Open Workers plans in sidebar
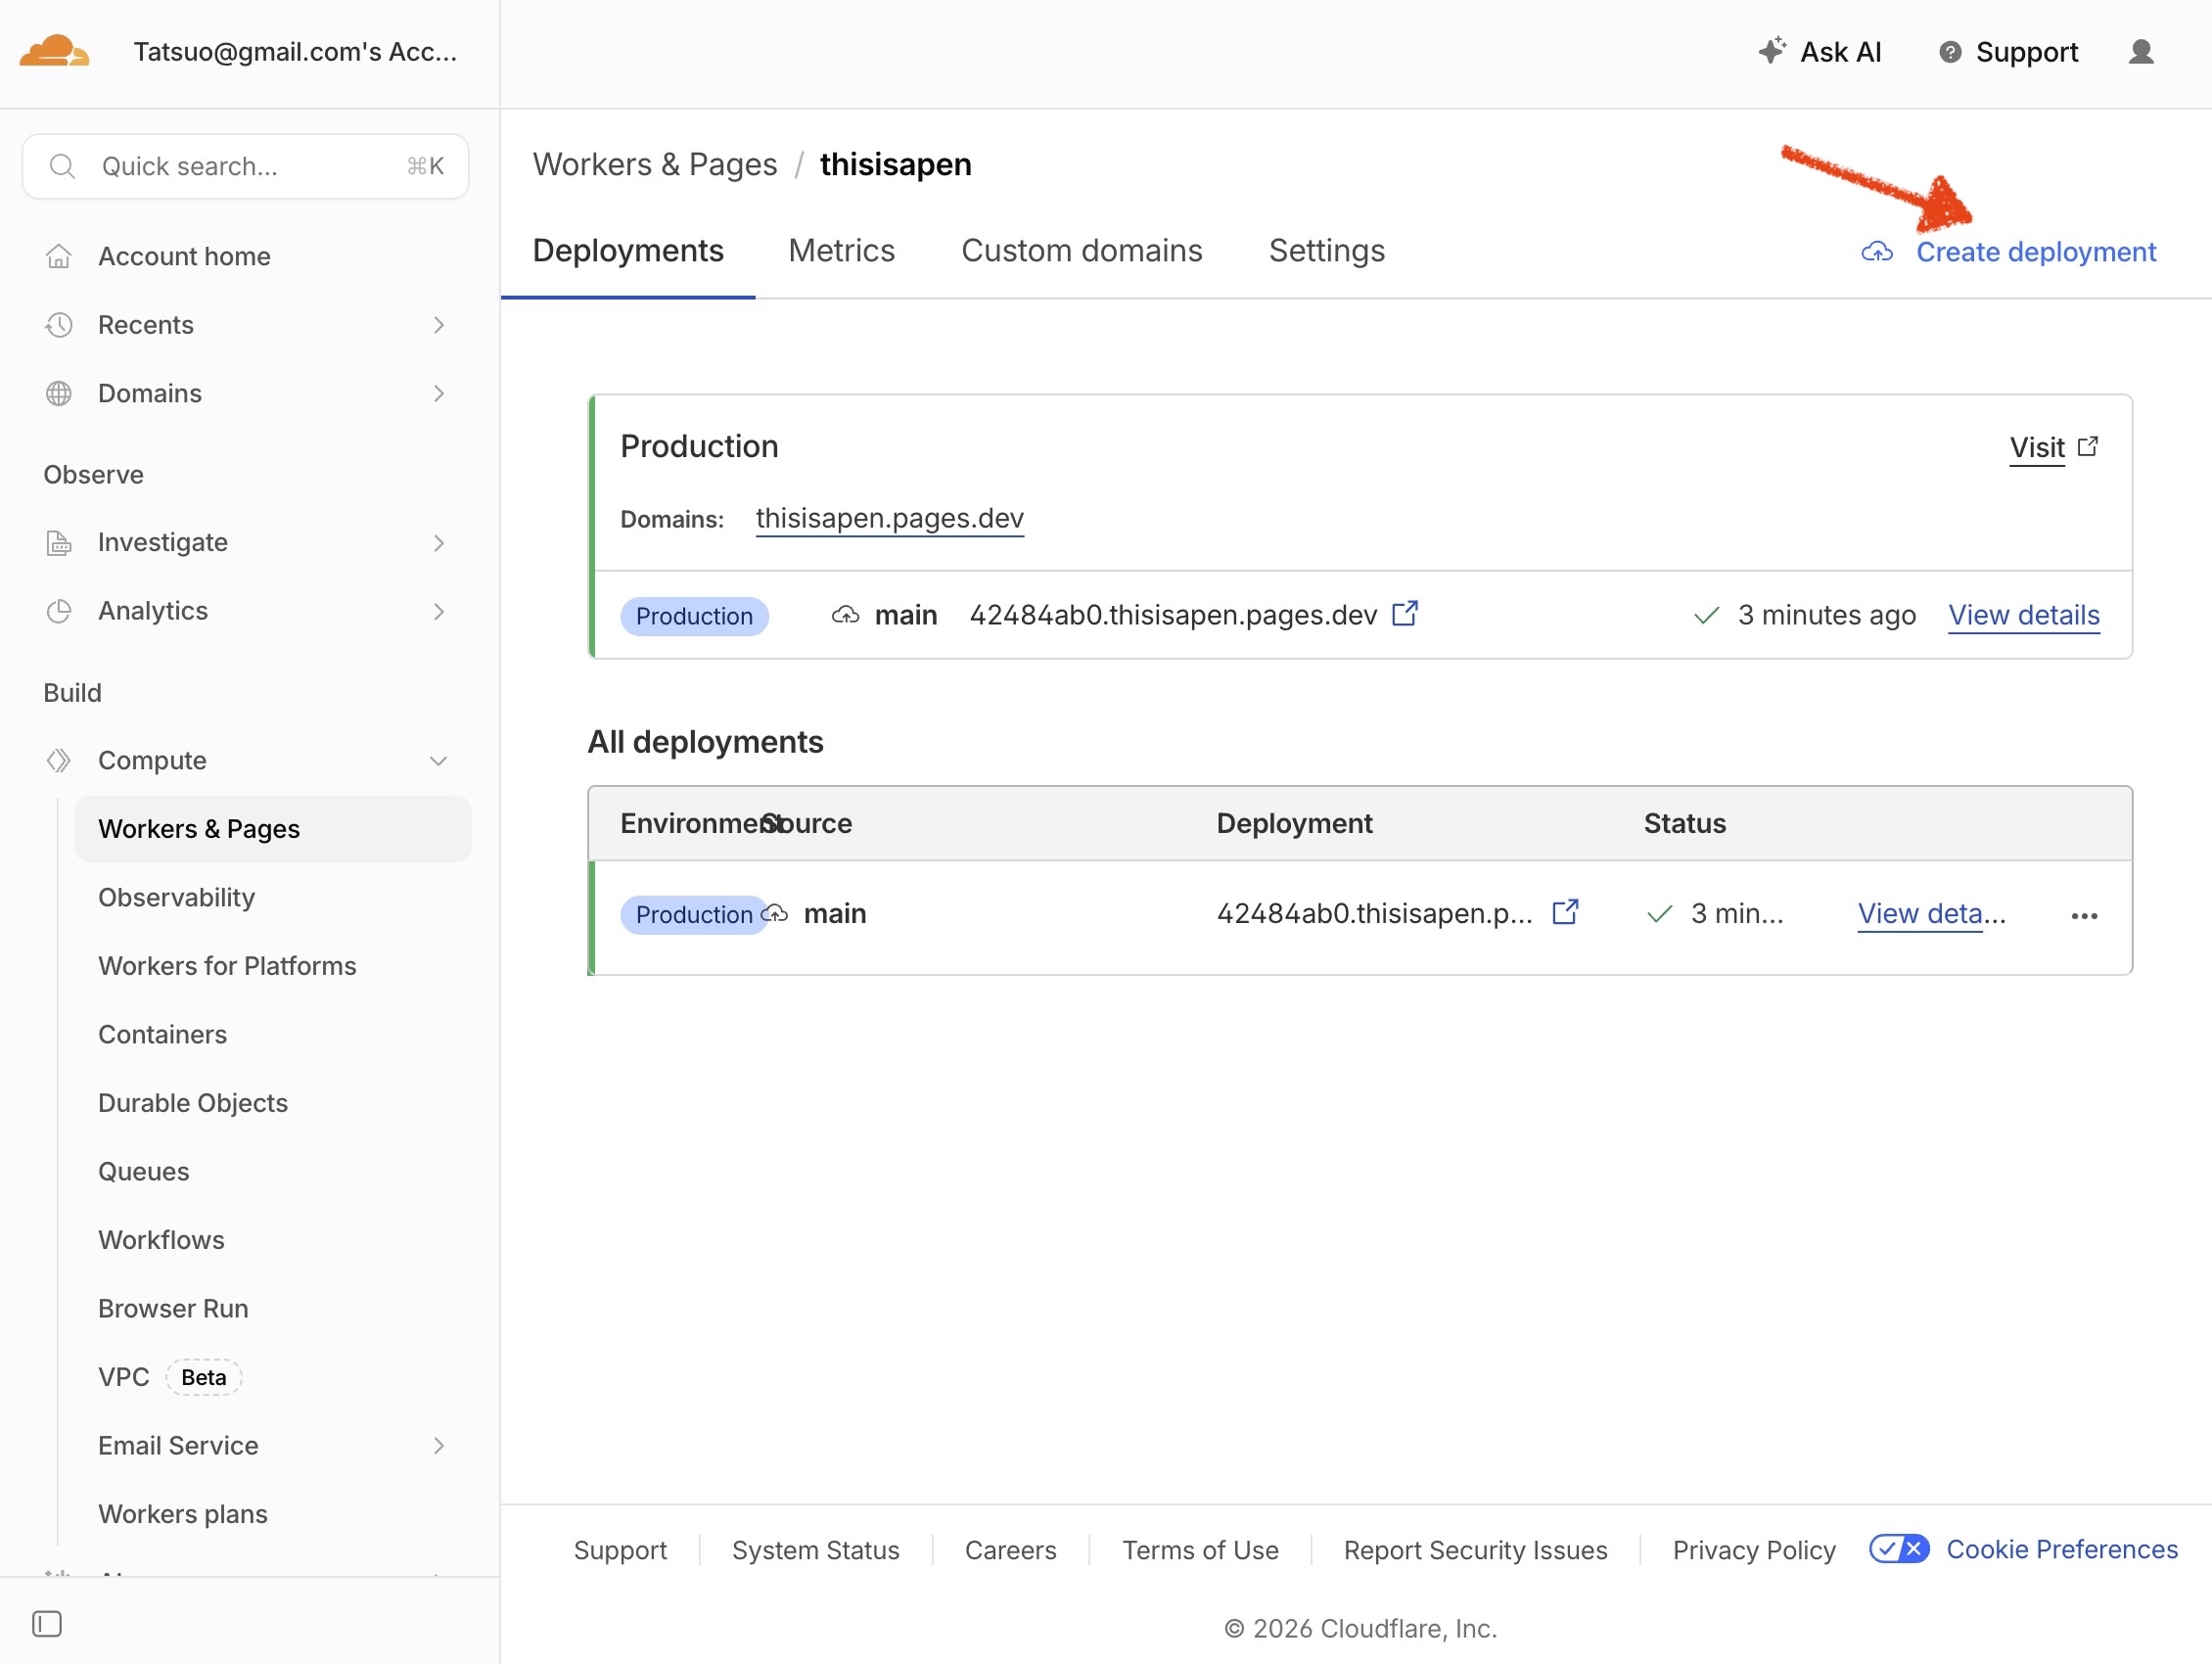The height and width of the screenshot is (1664, 2212). coord(183,1514)
